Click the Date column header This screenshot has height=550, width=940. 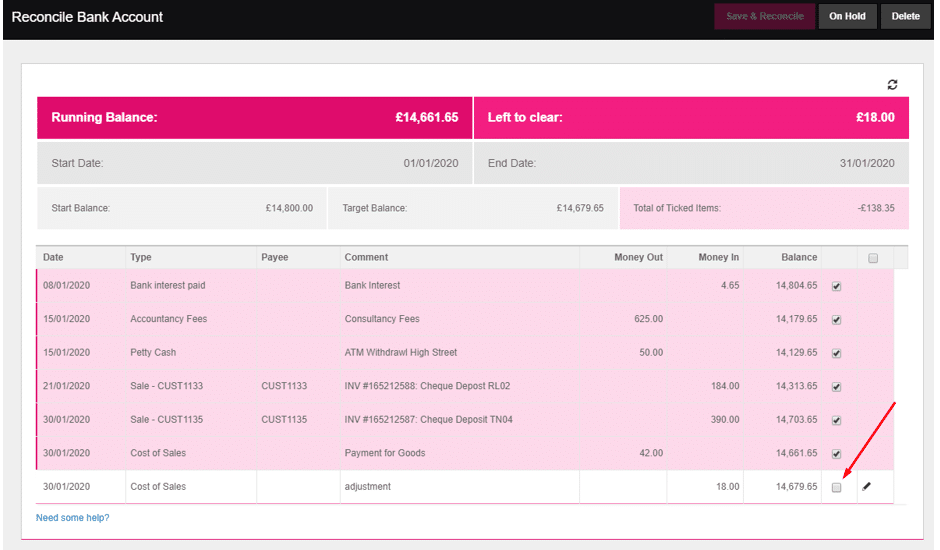point(53,258)
